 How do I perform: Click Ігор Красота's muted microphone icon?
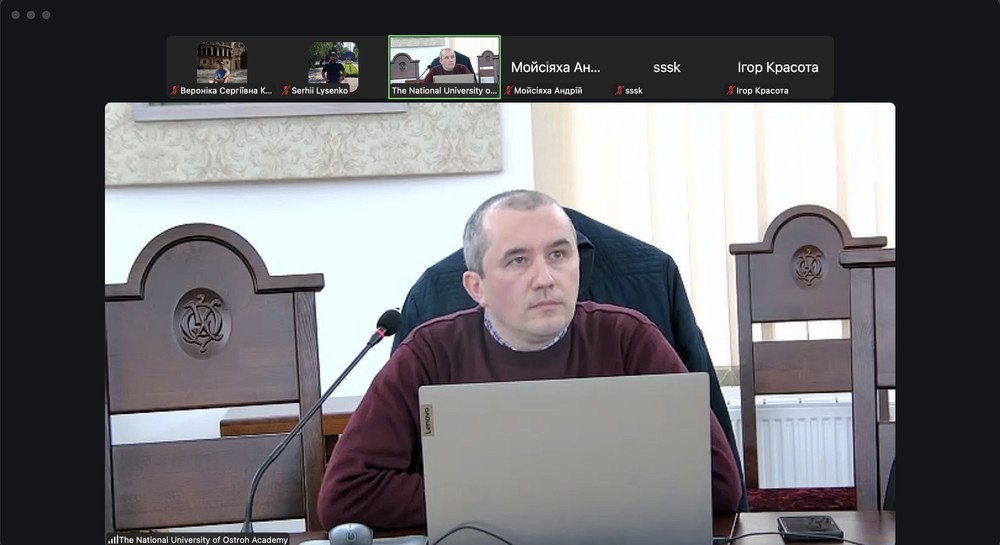pyautogui.click(x=731, y=91)
